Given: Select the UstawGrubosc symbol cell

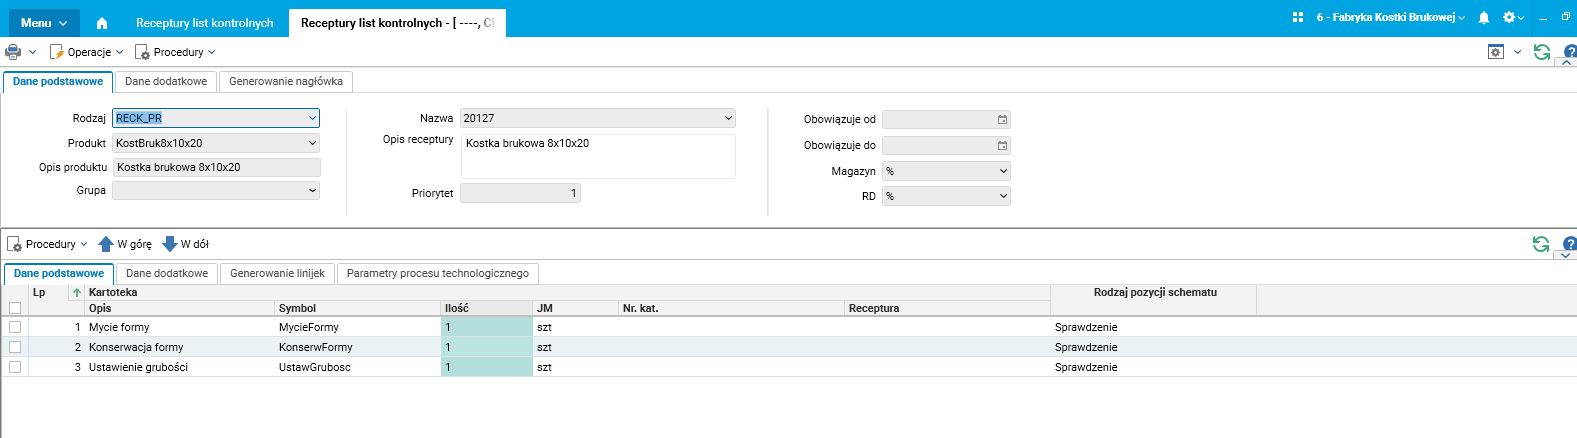Looking at the screenshot, I should coord(358,367).
